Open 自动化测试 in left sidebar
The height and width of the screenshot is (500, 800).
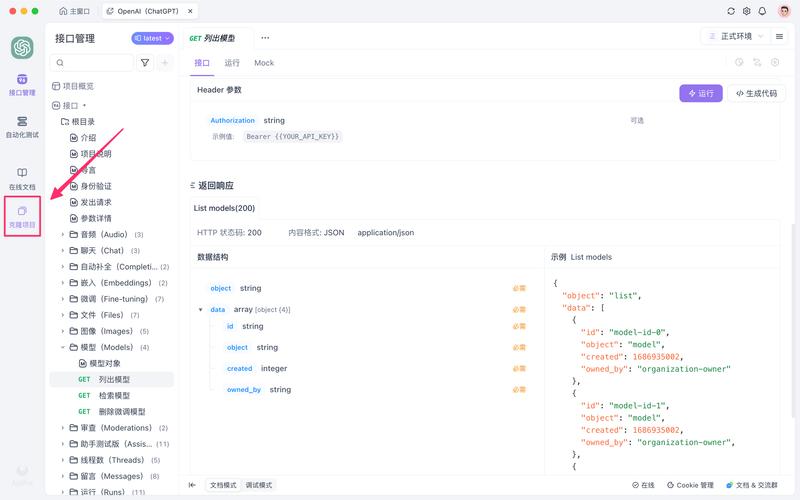(22, 127)
